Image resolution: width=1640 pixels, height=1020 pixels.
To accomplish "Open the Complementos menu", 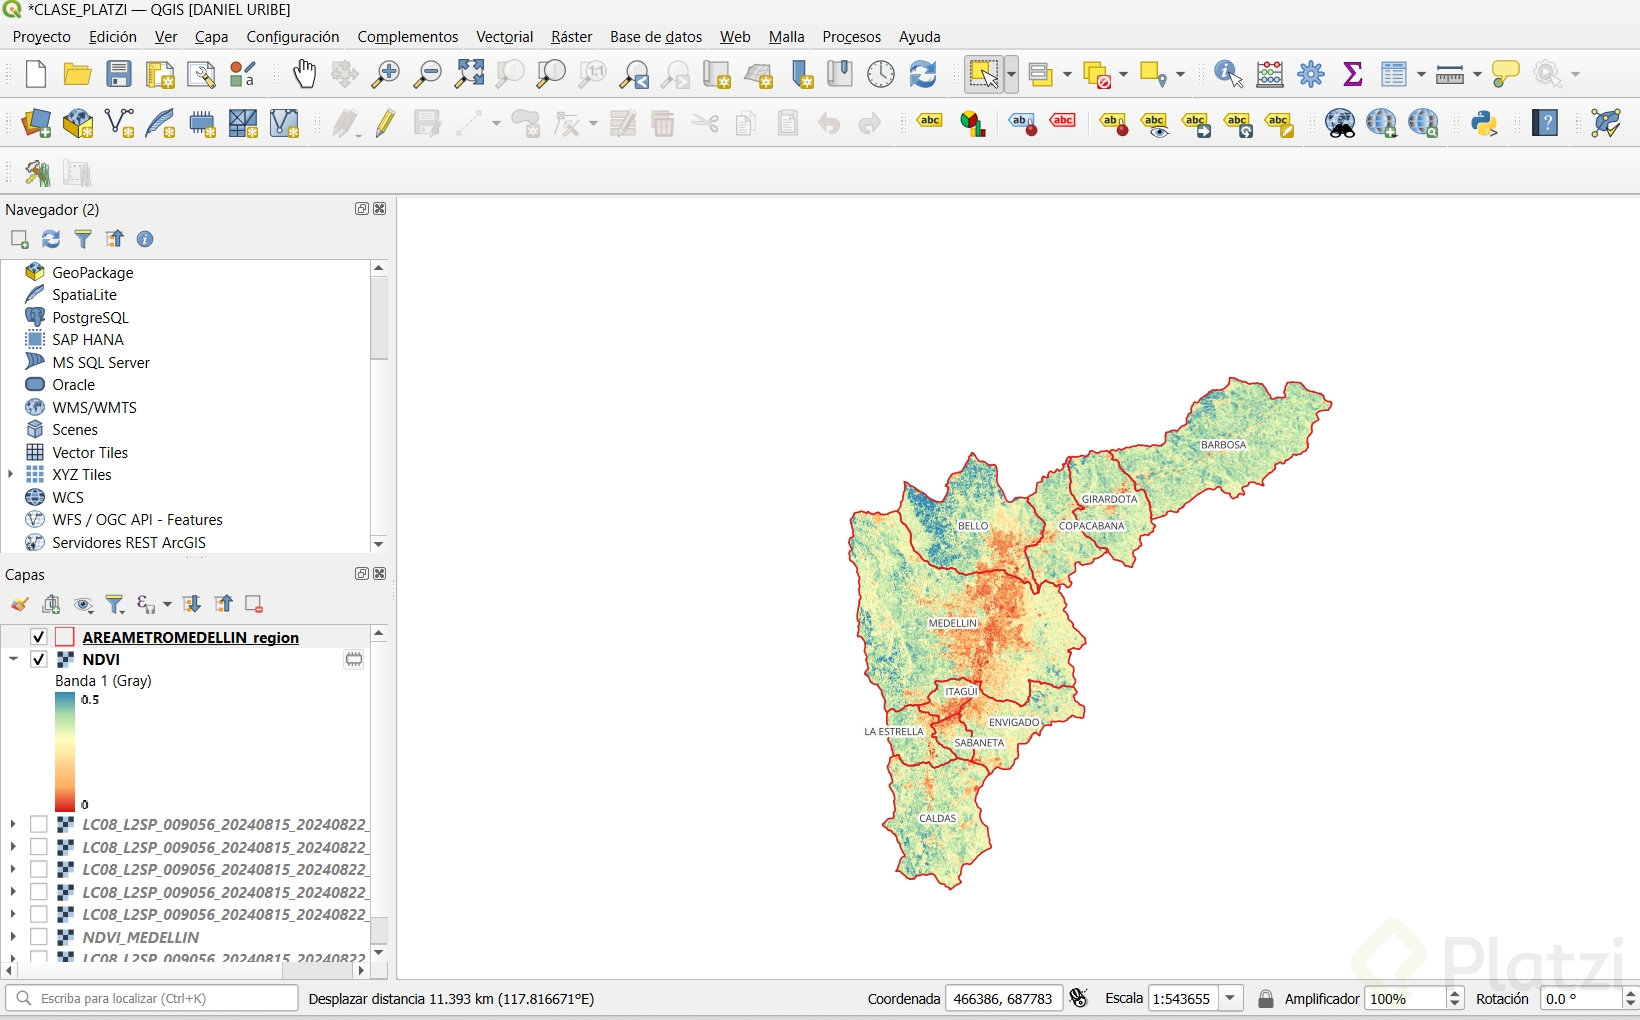I will 407,37.
